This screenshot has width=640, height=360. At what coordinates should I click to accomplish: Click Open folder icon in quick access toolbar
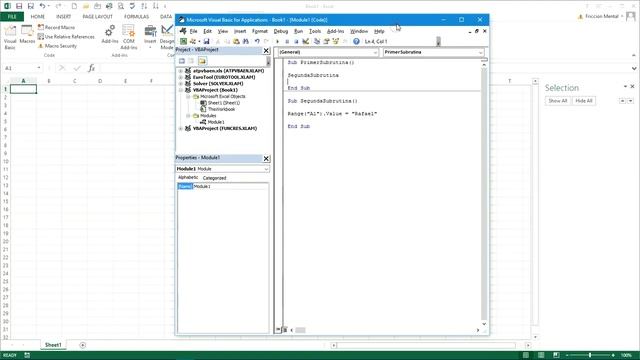(86, 6)
